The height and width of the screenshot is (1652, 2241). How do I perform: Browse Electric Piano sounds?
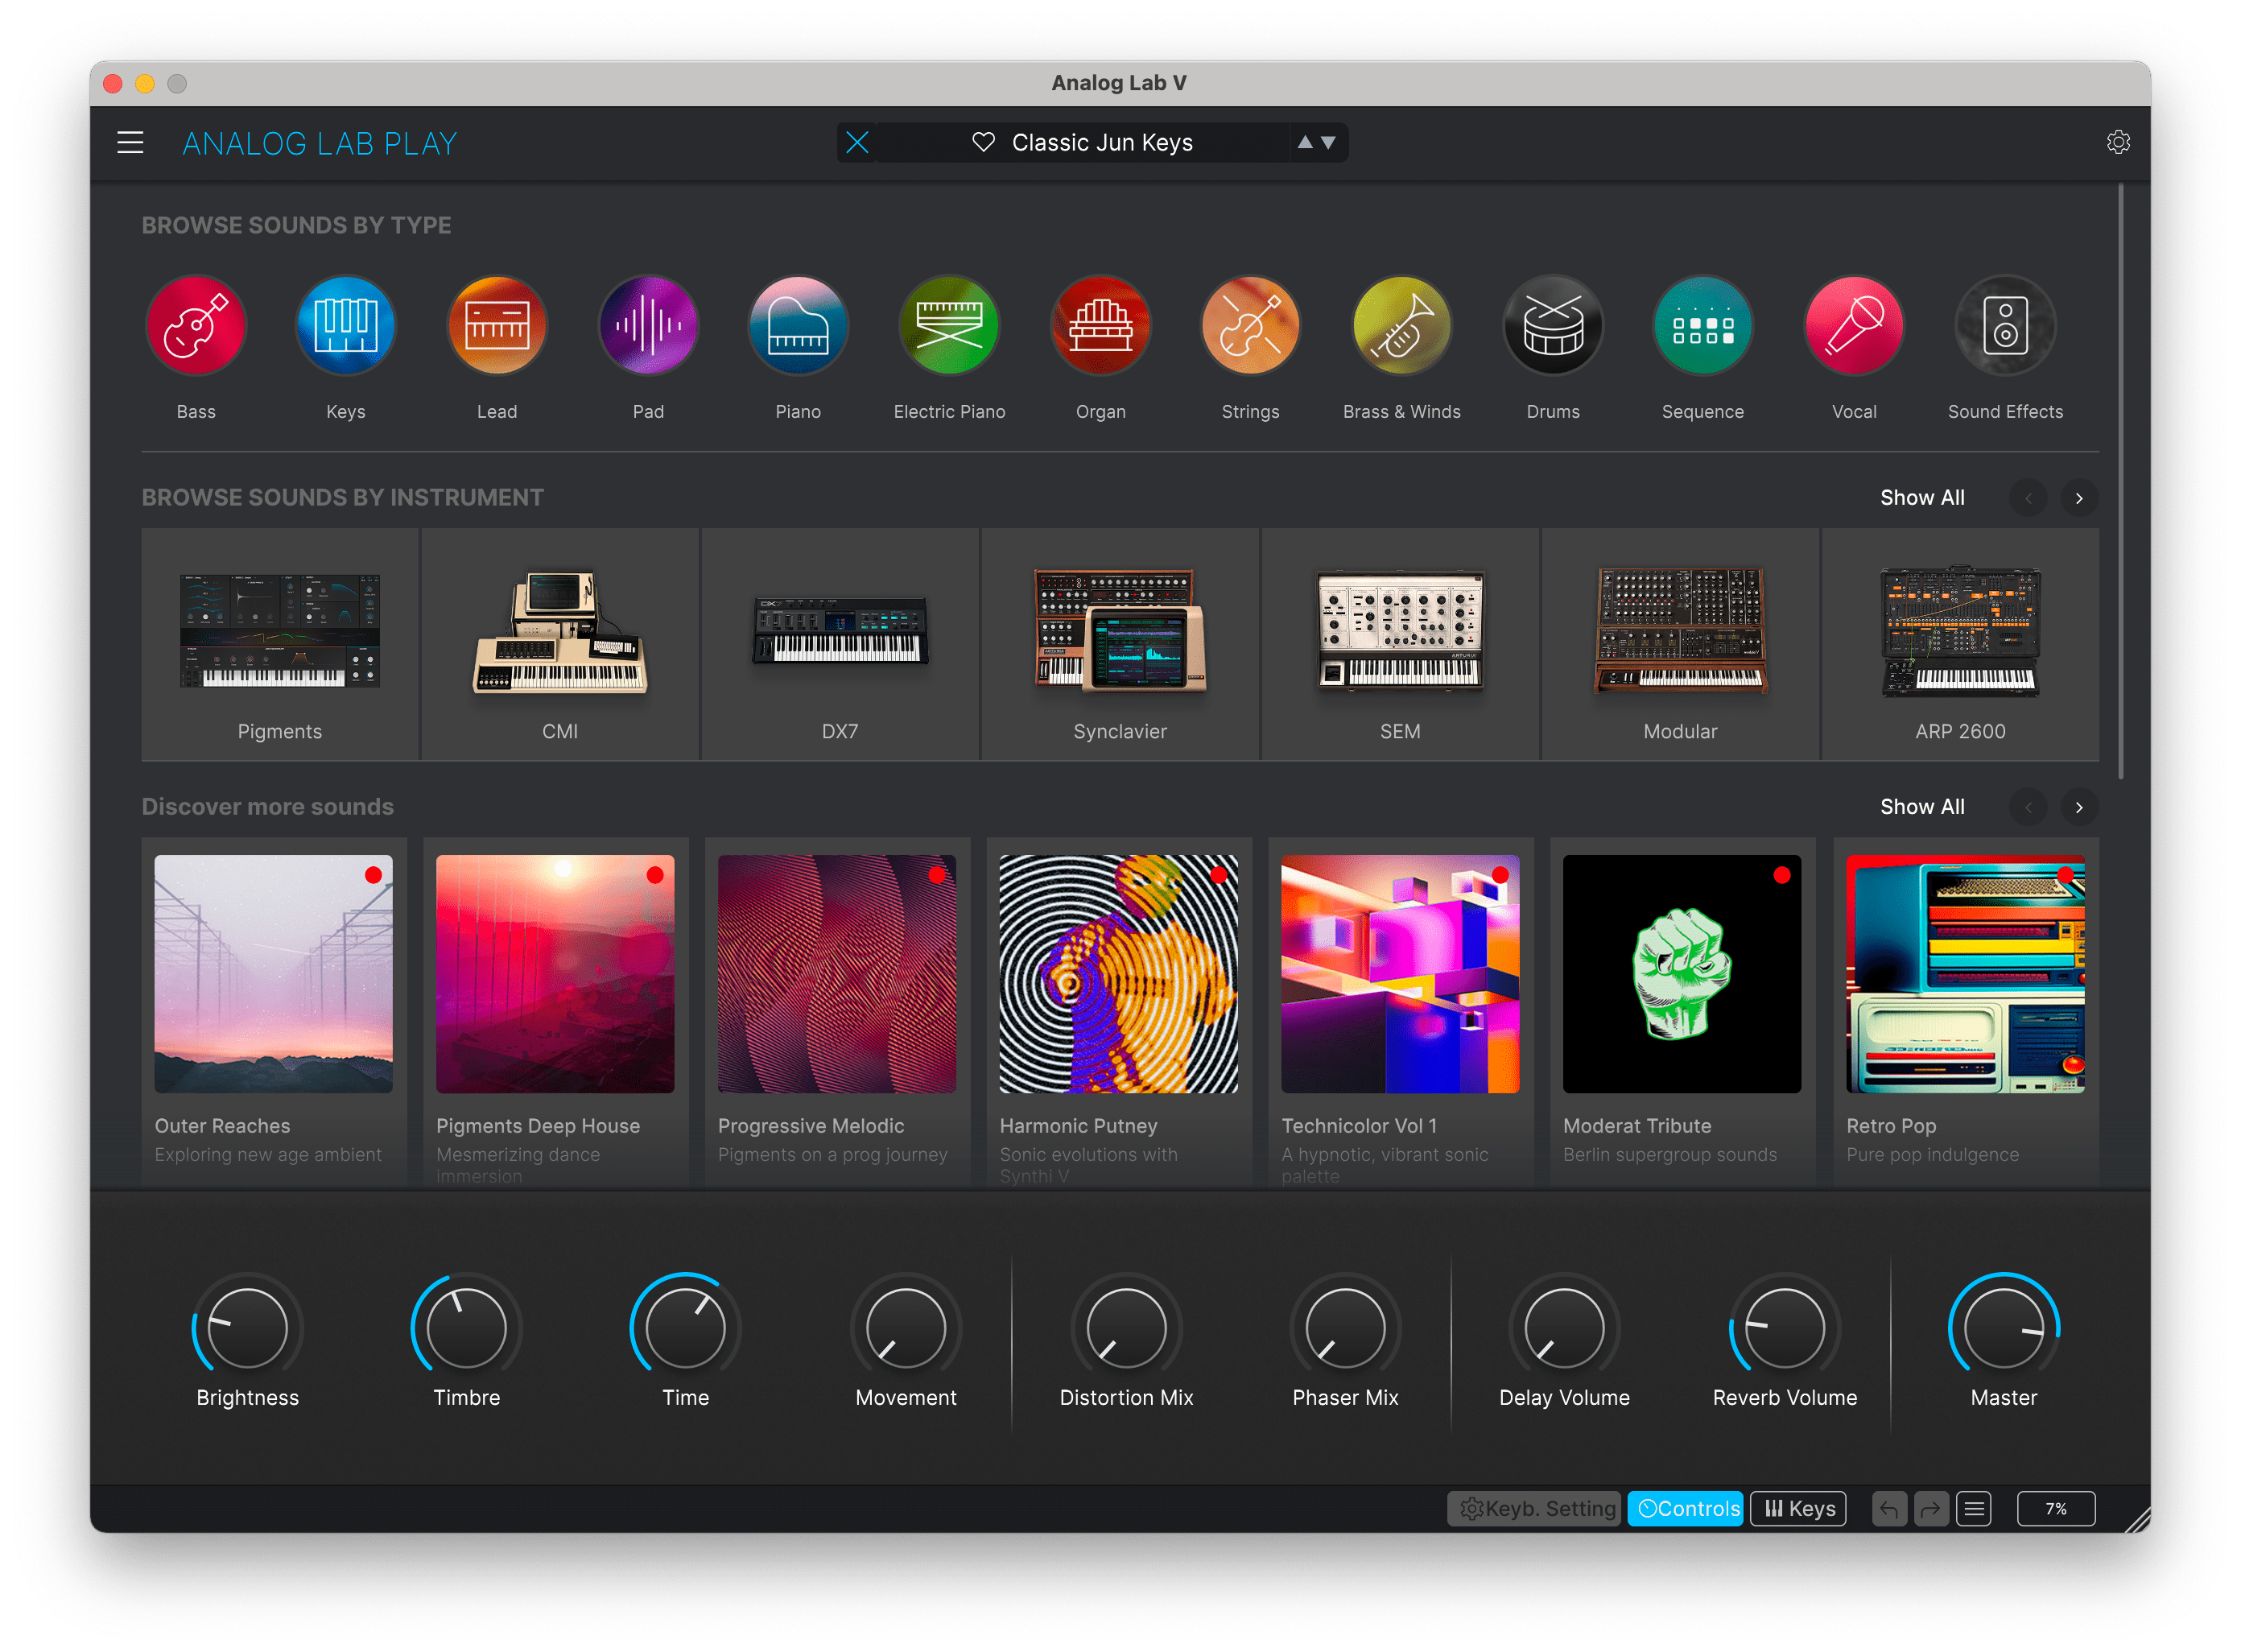949,326
